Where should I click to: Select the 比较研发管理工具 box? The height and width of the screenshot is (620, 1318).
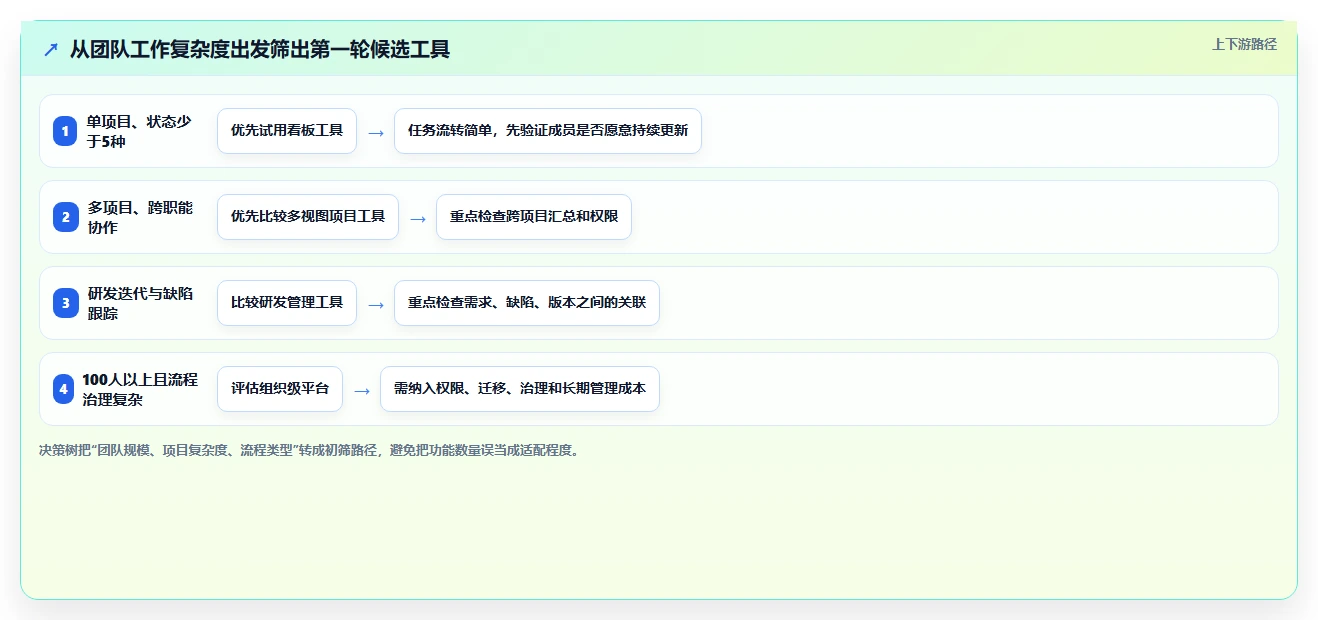[x=287, y=303]
